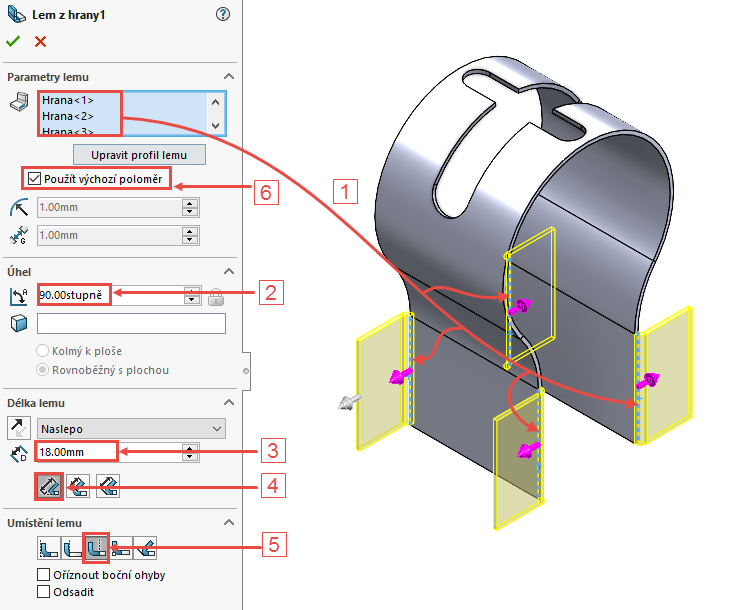This screenshot has width=750, height=610.
Task: Enable the Odsadit checkbox
Action: click(44, 592)
